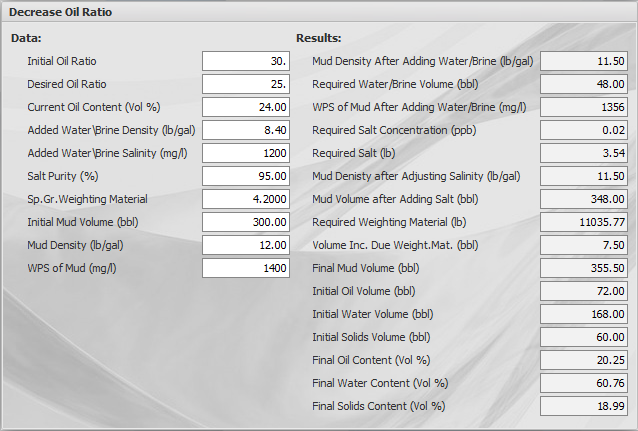Select the Mud Volume after Adding Salt result
Screen dimensions: 638x431
(x=584, y=199)
